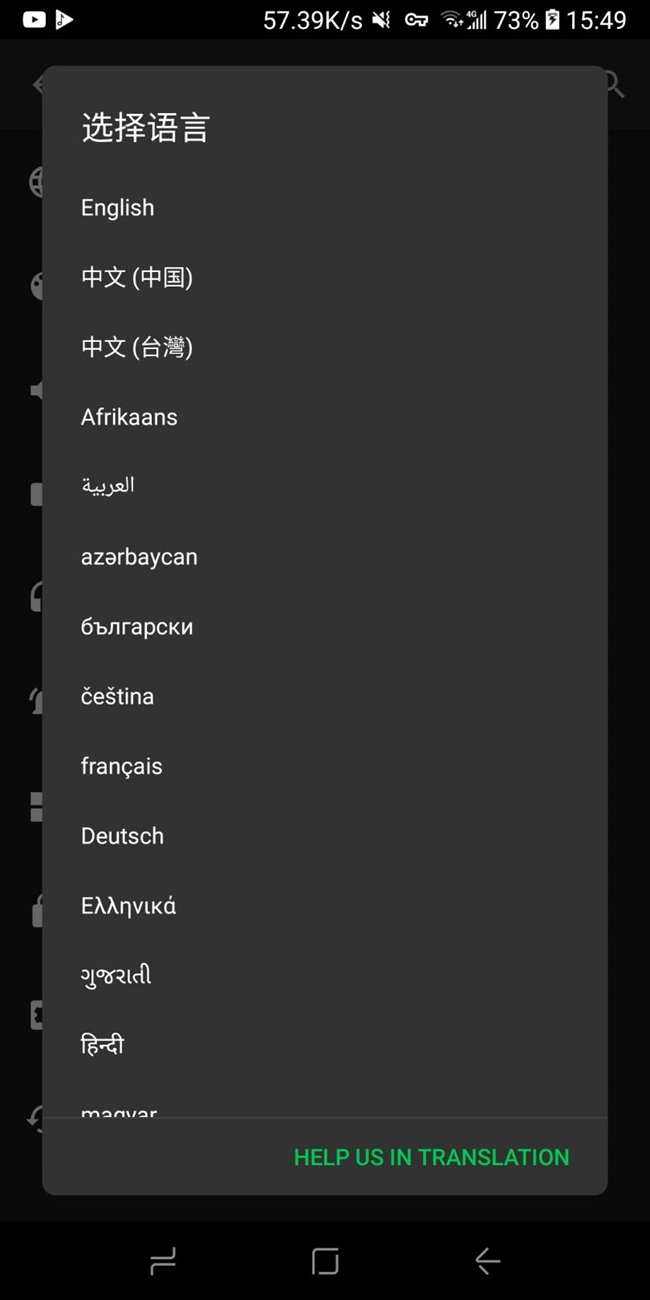
Task: Select čeština language option
Action: click(x=118, y=696)
